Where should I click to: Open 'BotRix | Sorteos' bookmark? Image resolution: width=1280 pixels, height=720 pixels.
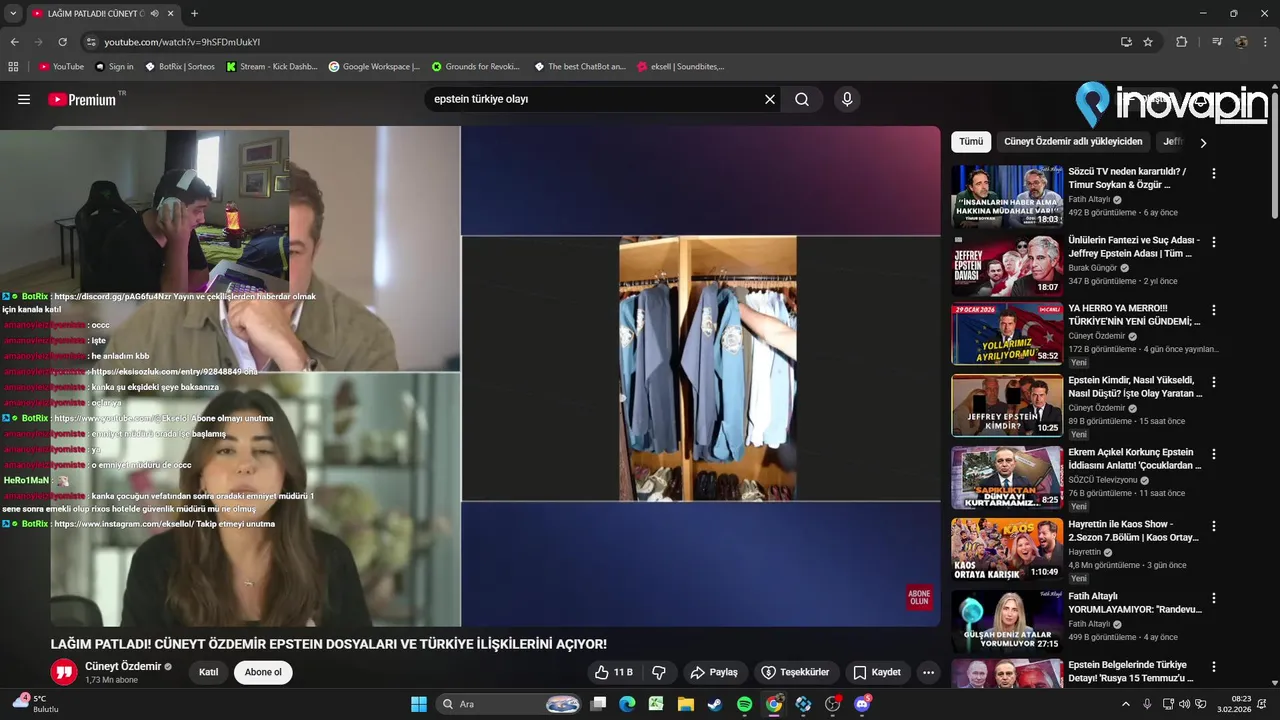180,66
